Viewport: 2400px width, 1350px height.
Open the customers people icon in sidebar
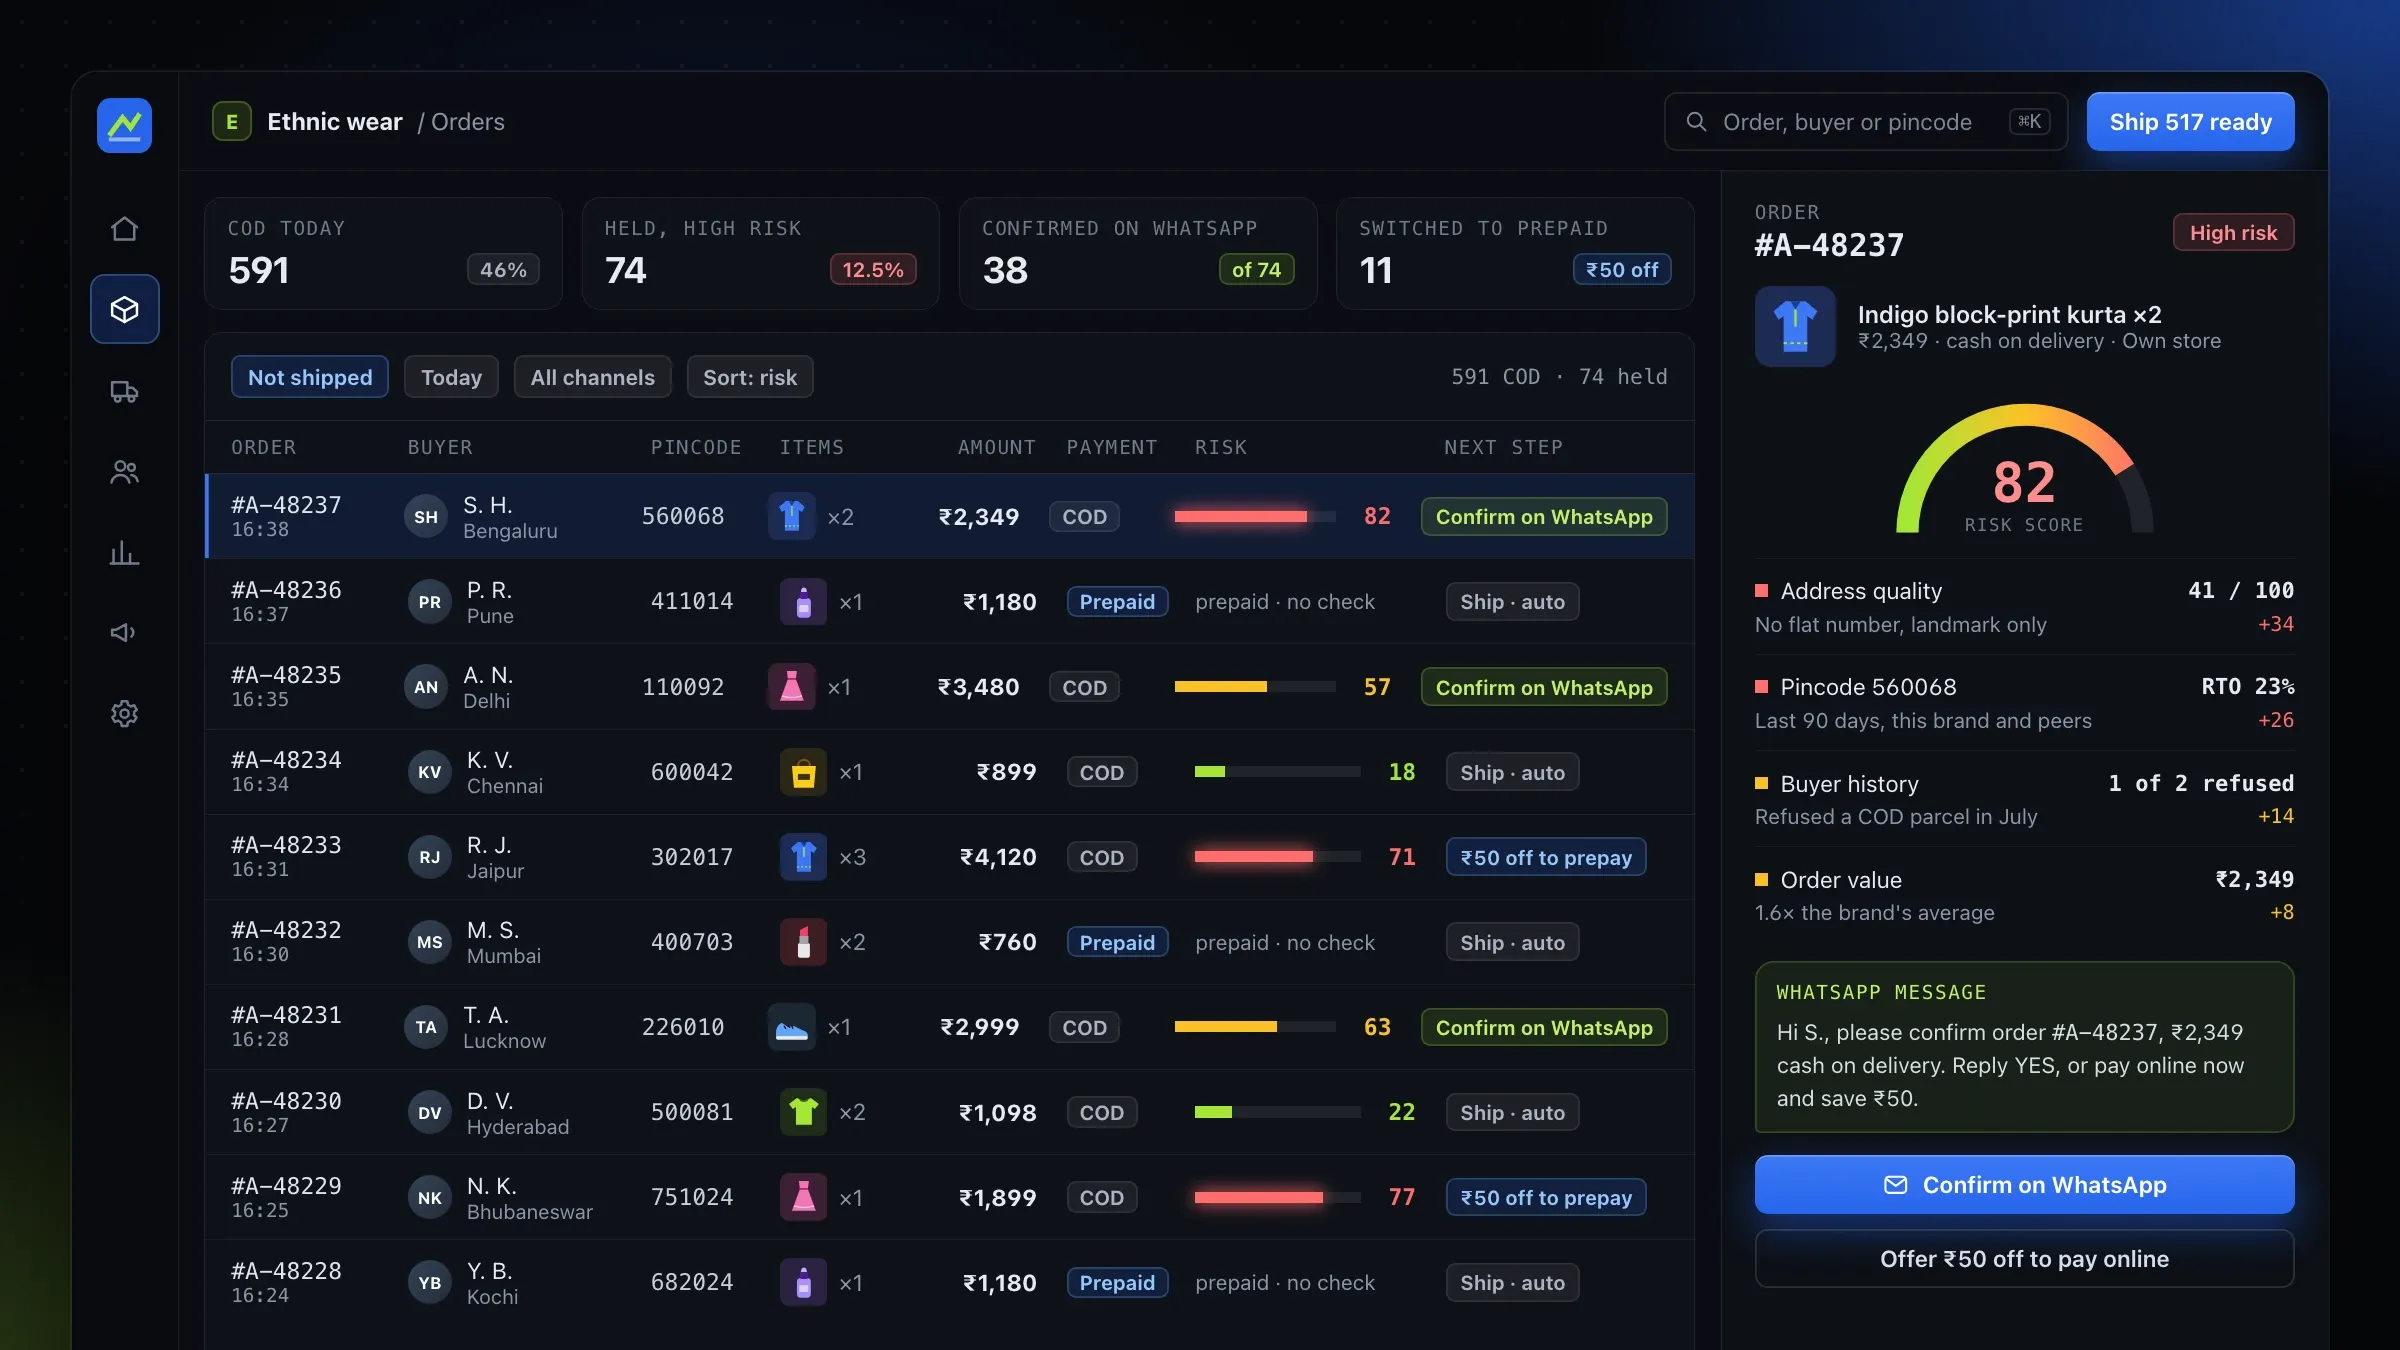pyautogui.click(x=124, y=472)
